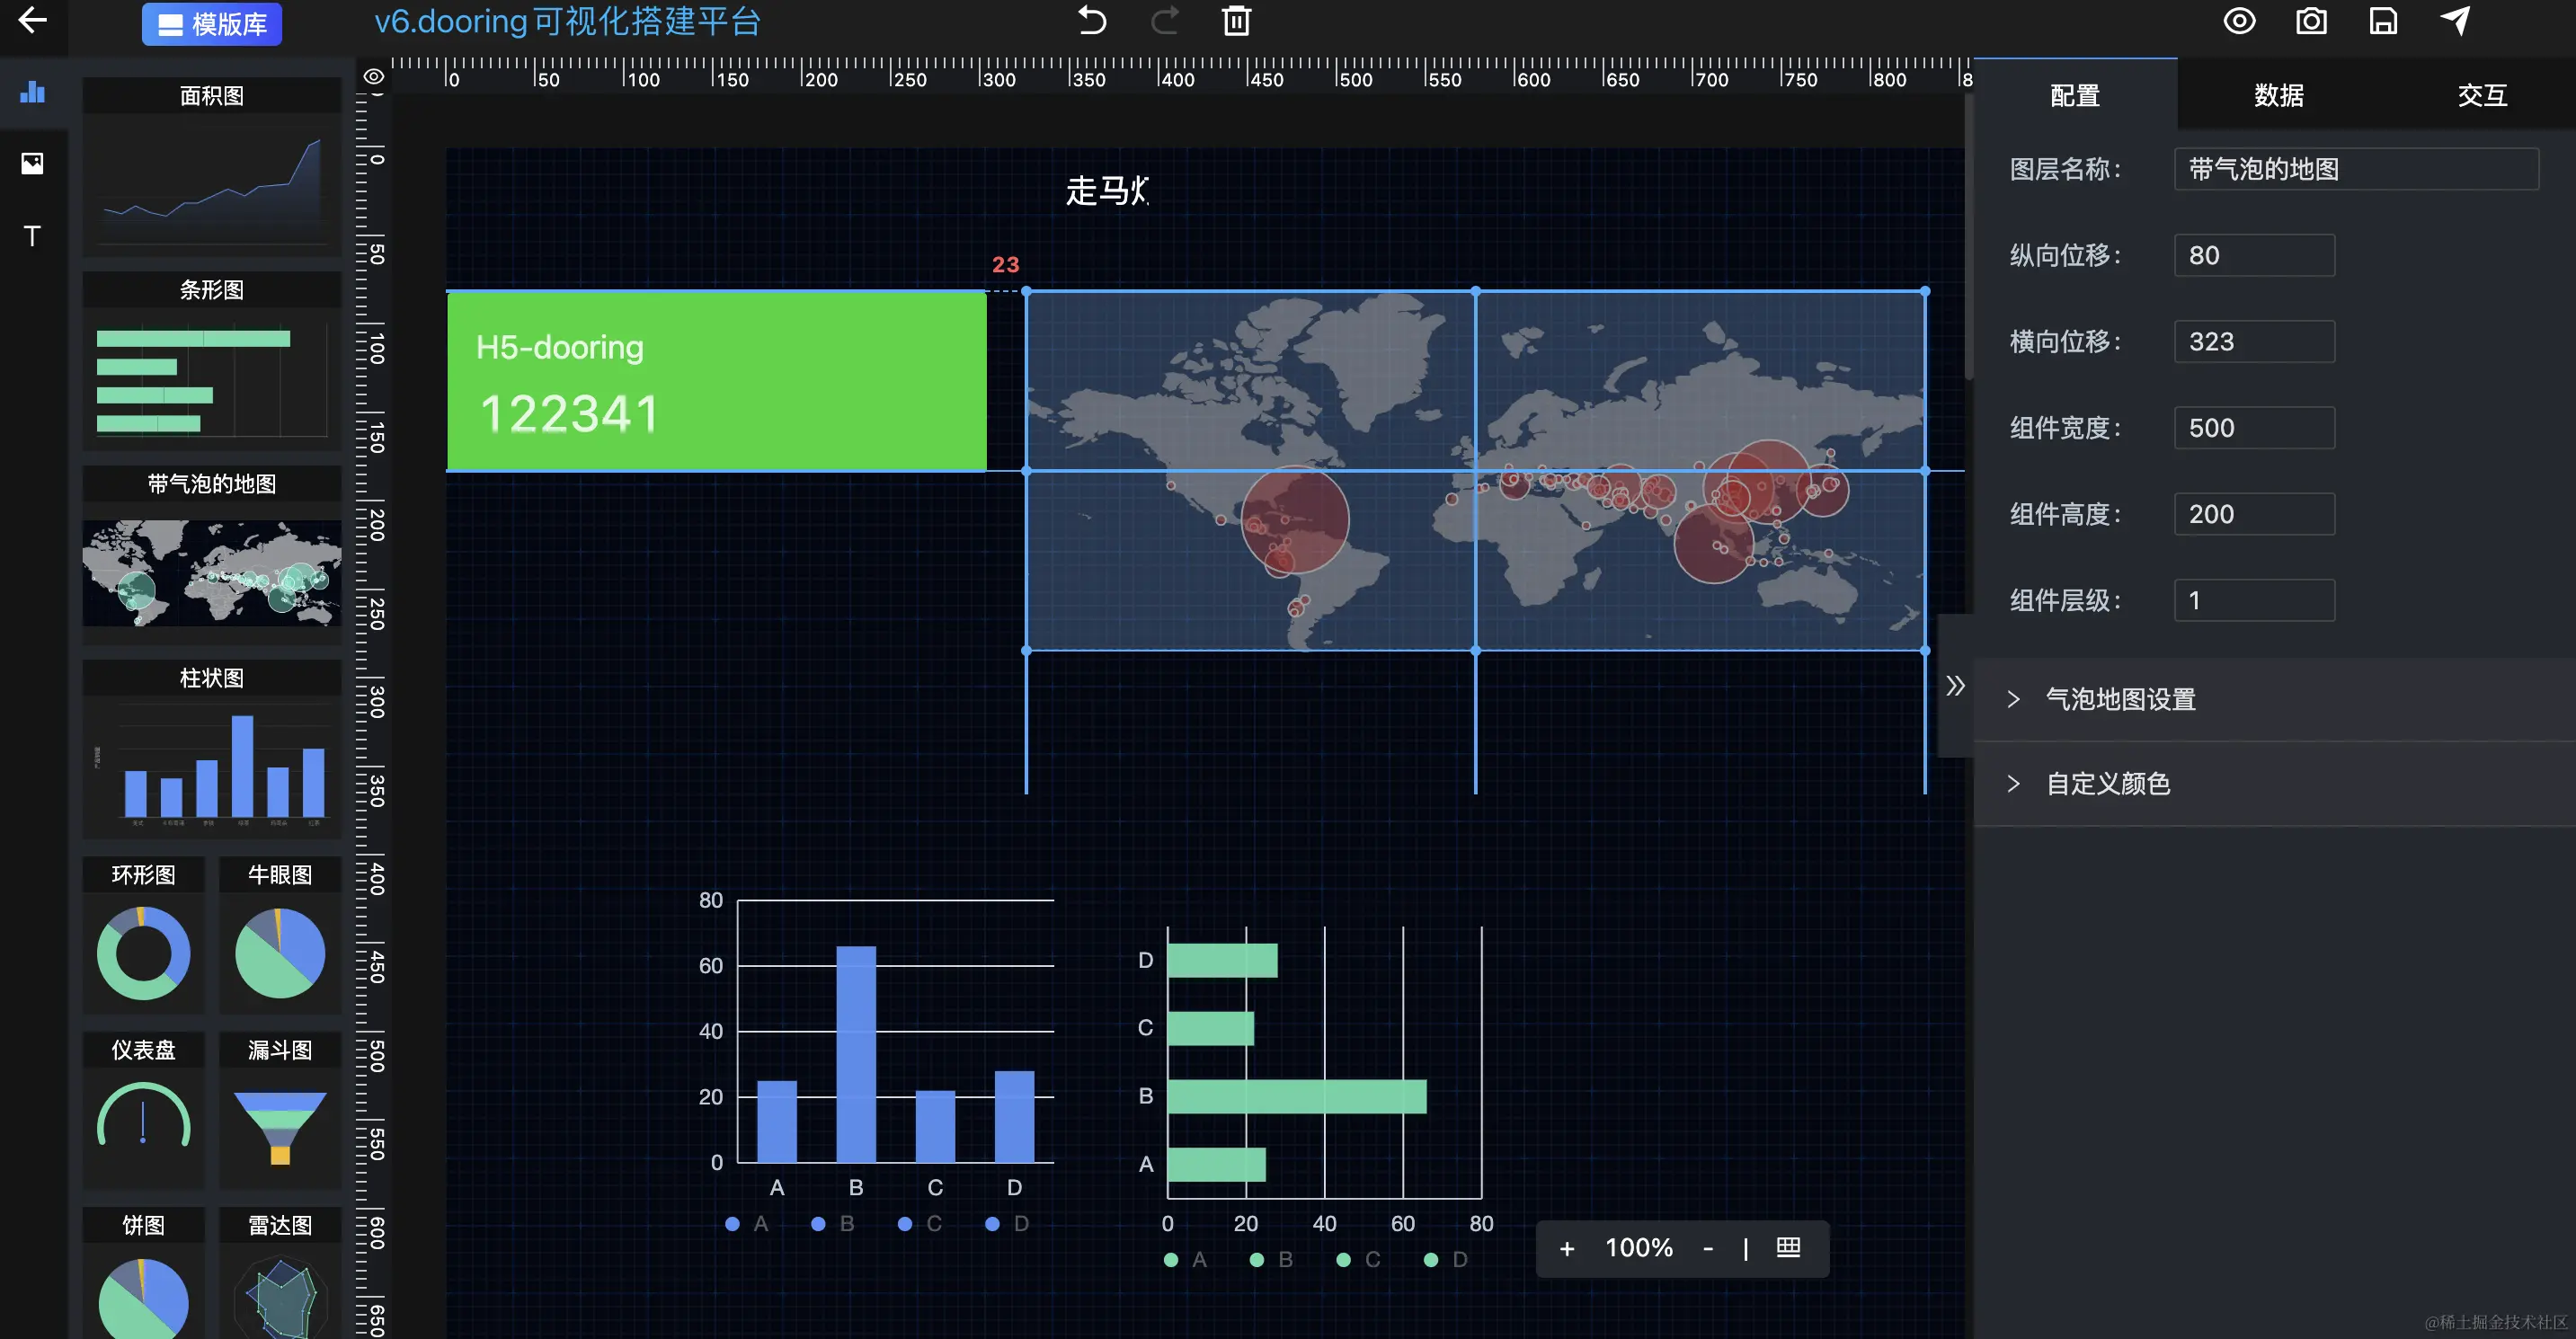Select the 漏斗图 funnel thumbnail
The height and width of the screenshot is (1339, 2576).
tap(280, 1110)
